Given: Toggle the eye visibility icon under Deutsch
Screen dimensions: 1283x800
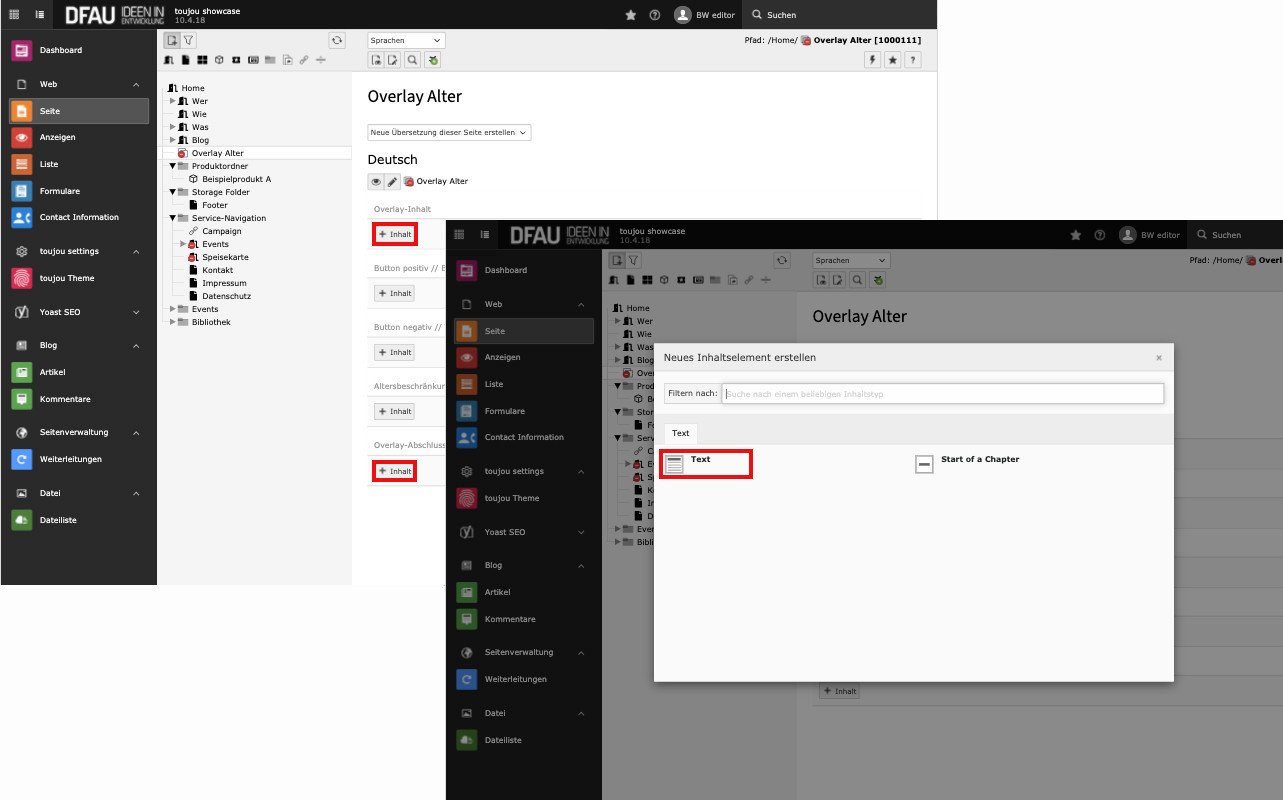Looking at the screenshot, I should (376, 182).
